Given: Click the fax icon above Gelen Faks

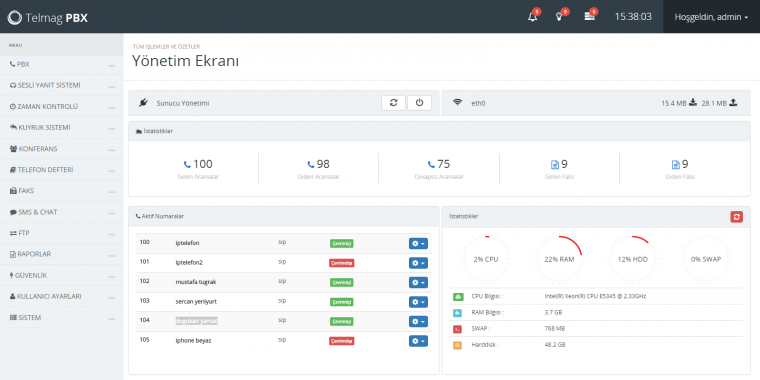Looking at the screenshot, I should (x=554, y=165).
